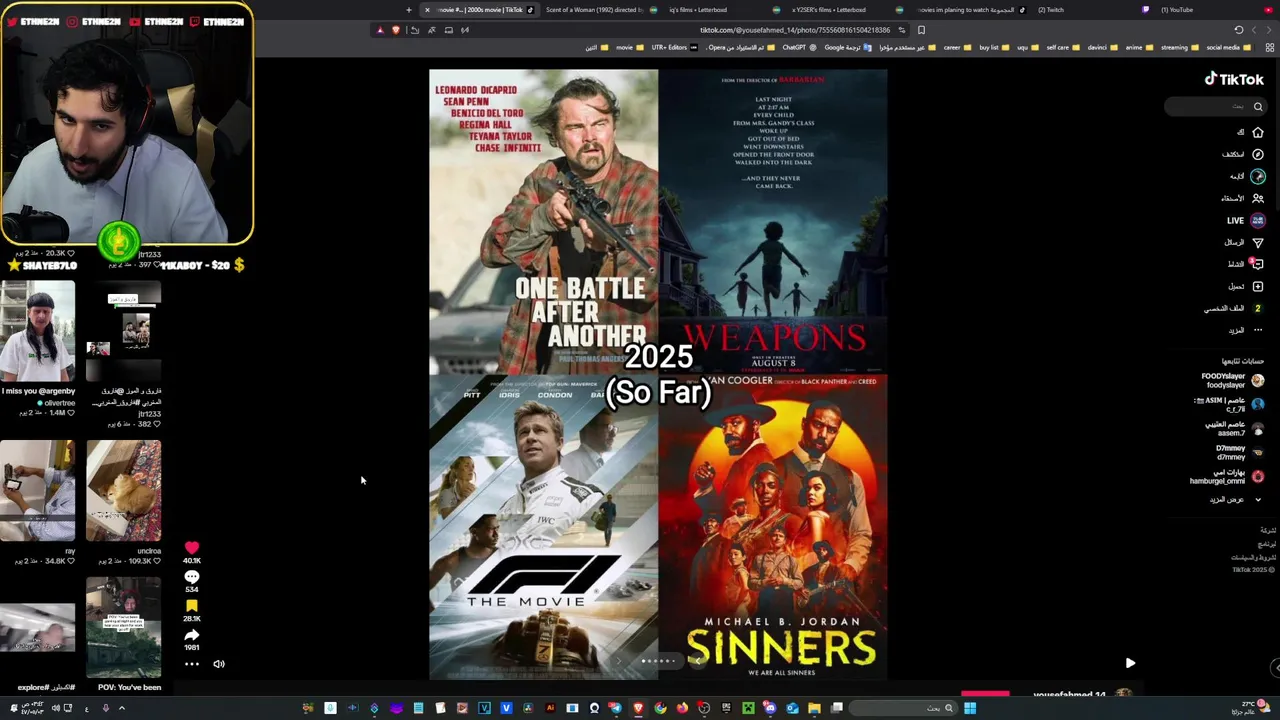Image resolution: width=1280 pixels, height=720 pixels.
Task: Open the ChatGPT bookmark
Action: 798,47
